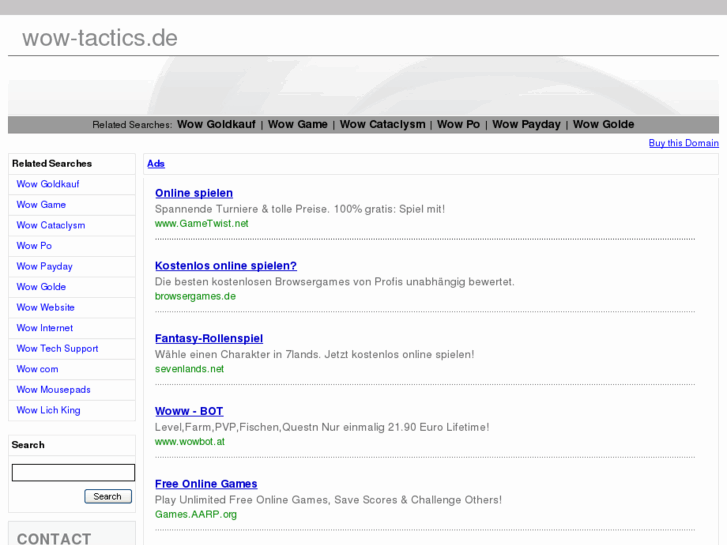Open the Woww - BOT ad title

tap(189, 411)
